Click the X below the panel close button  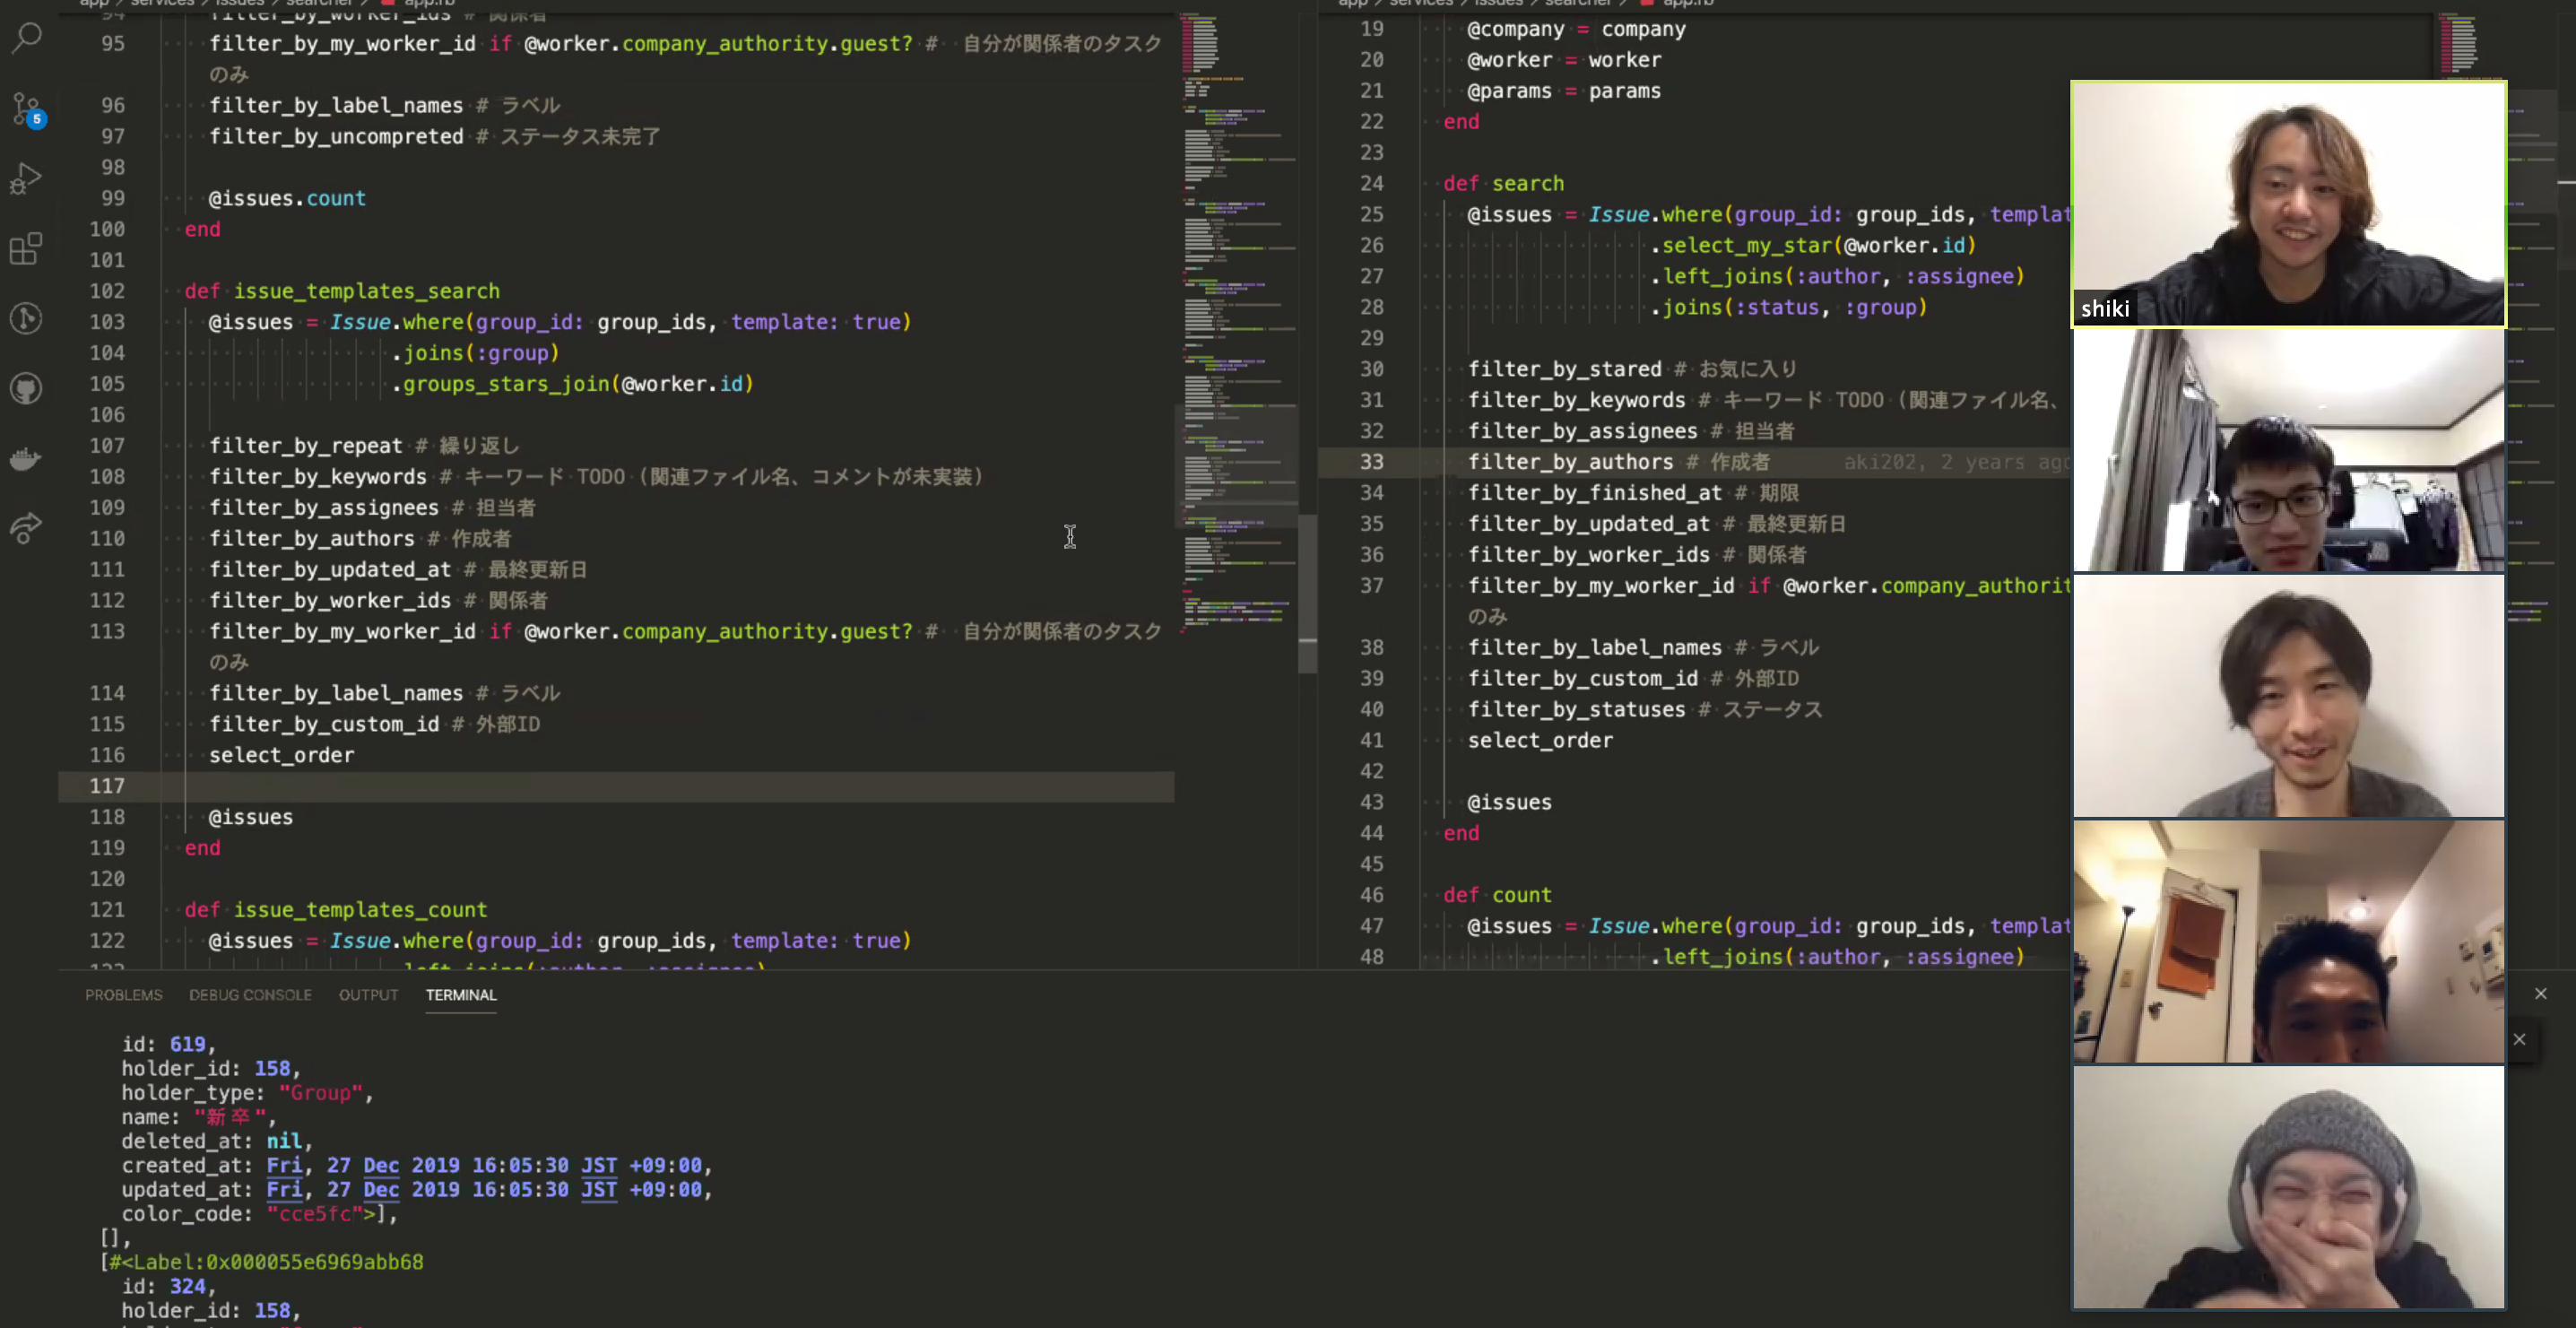pos(2519,1039)
